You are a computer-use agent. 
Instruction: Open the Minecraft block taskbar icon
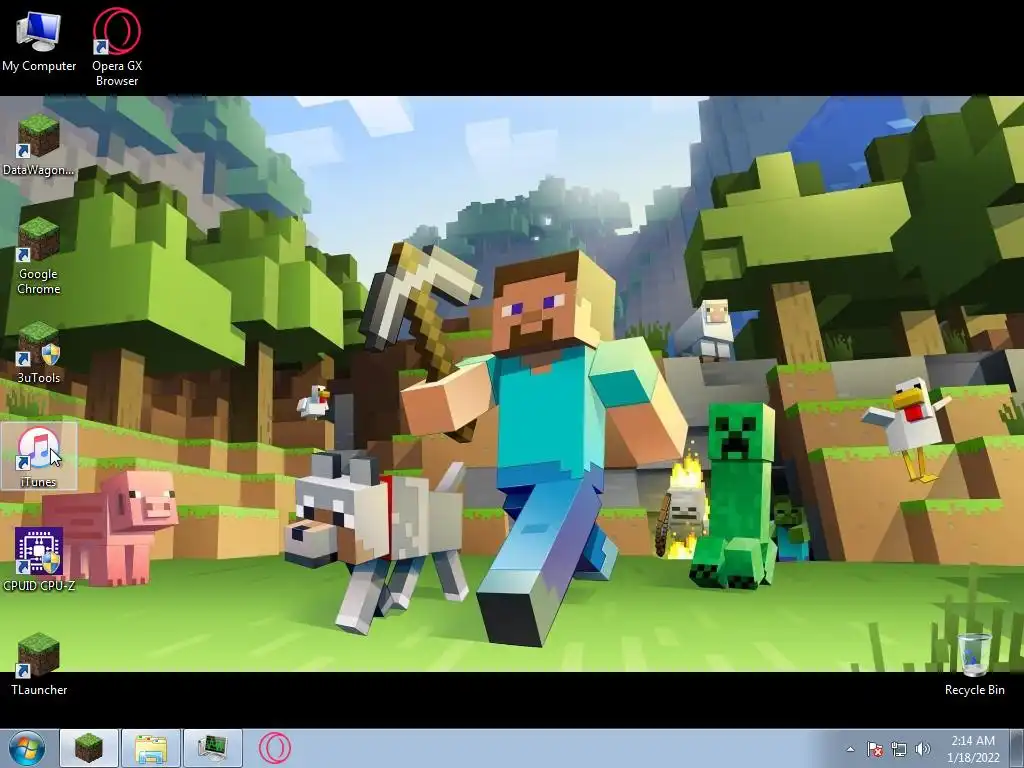pyautogui.click(x=89, y=748)
